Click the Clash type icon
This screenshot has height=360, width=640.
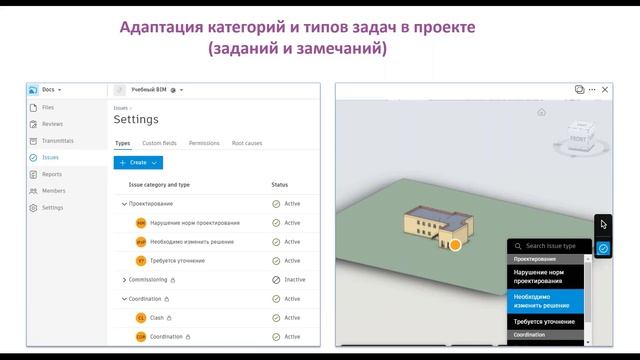coord(141,318)
